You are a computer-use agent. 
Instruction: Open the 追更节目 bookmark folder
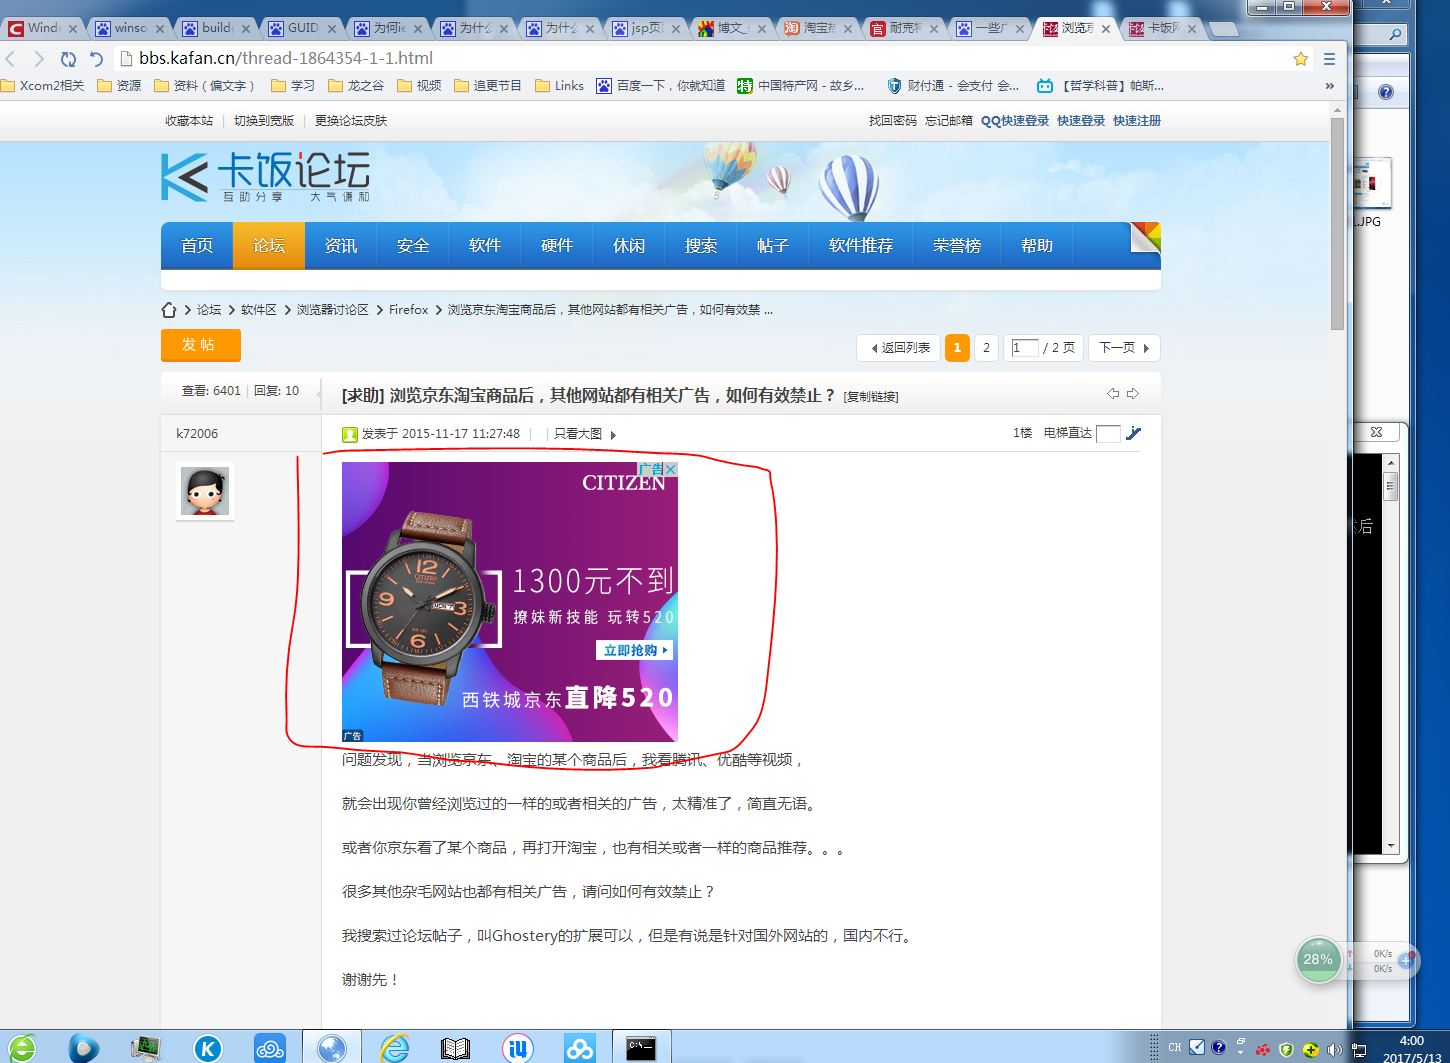489,86
